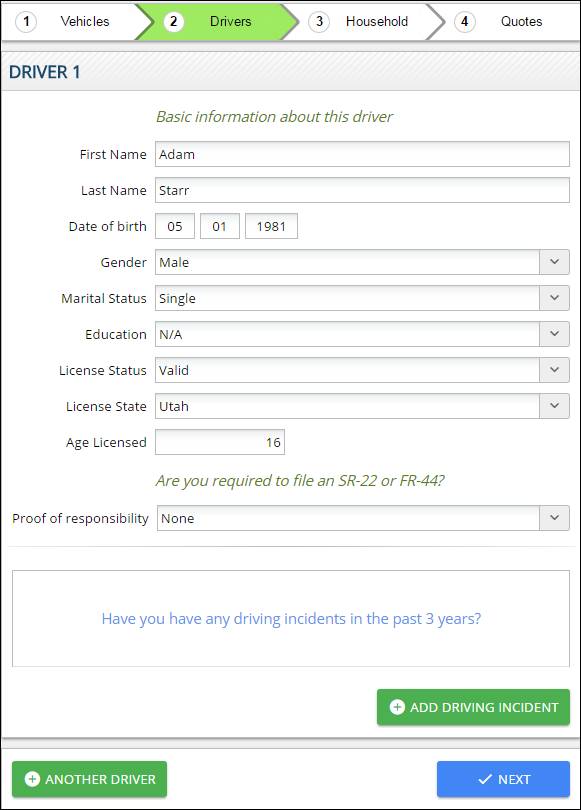The height and width of the screenshot is (810, 581).
Task: Expand the License Status dropdown
Action: point(554,370)
